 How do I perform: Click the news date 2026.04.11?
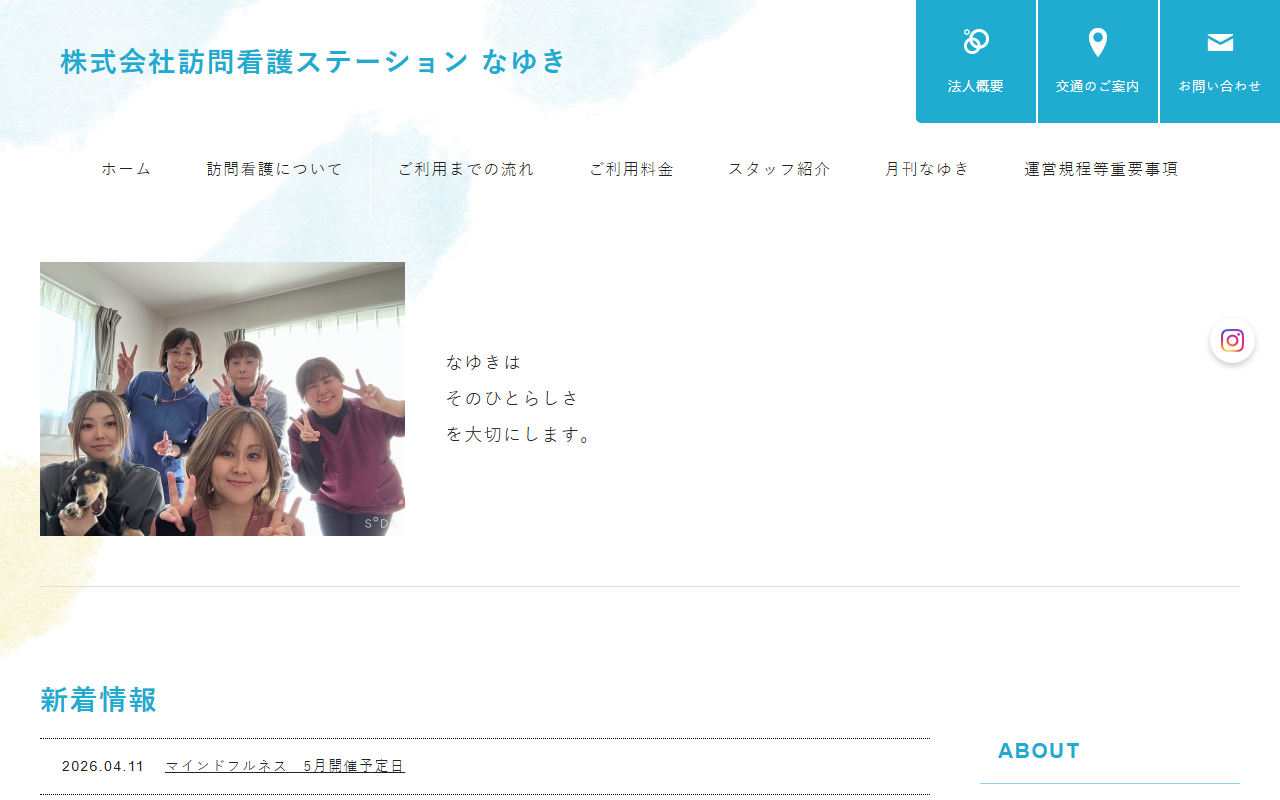[103, 766]
